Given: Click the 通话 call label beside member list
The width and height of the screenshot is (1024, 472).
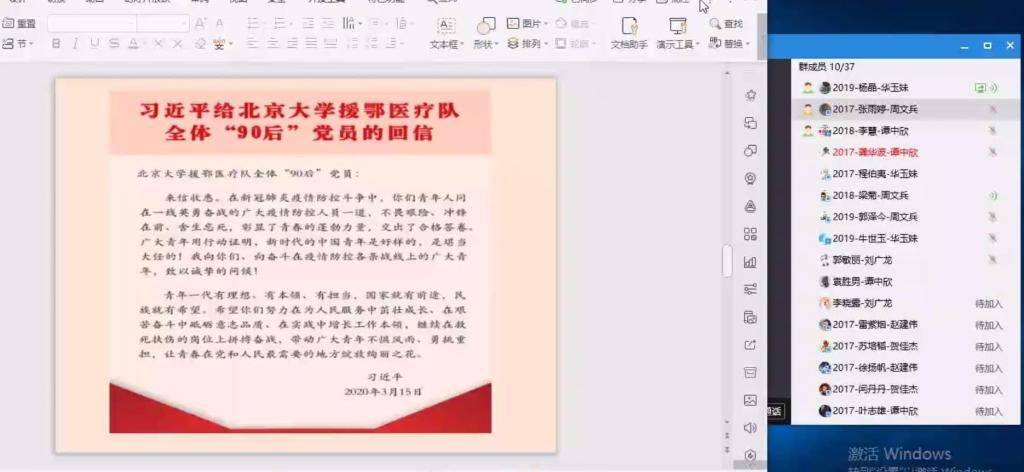Looking at the screenshot, I should click(775, 411).
